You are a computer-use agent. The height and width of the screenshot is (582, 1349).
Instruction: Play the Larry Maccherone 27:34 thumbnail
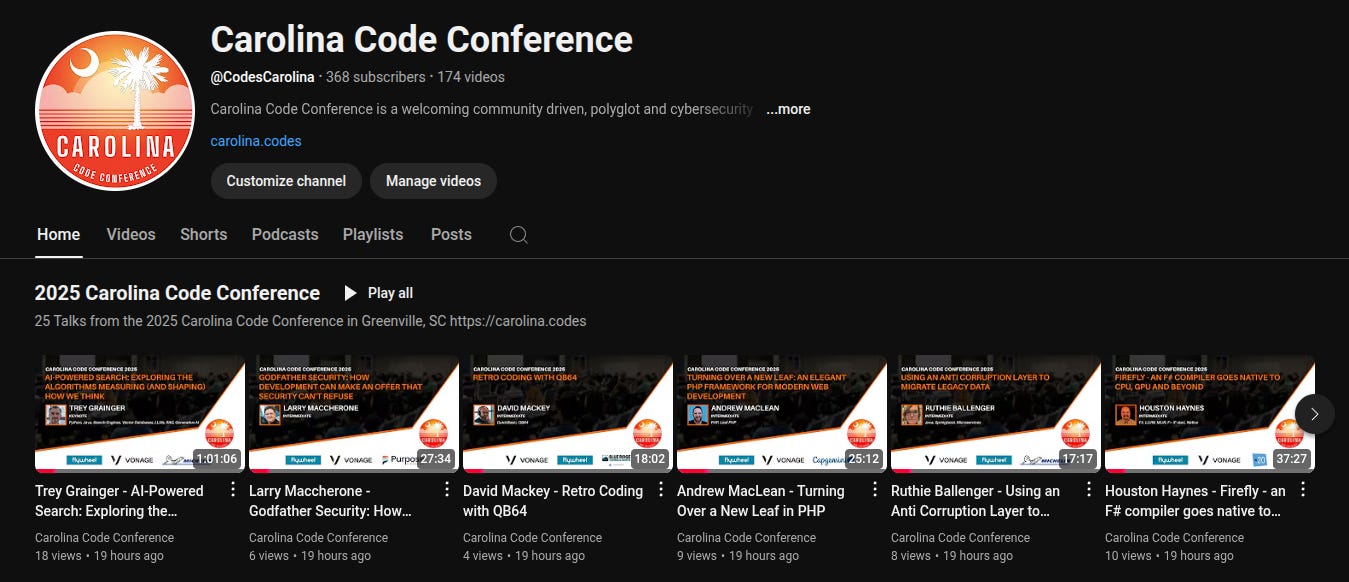pyautogui.click(x=354, y=413)
